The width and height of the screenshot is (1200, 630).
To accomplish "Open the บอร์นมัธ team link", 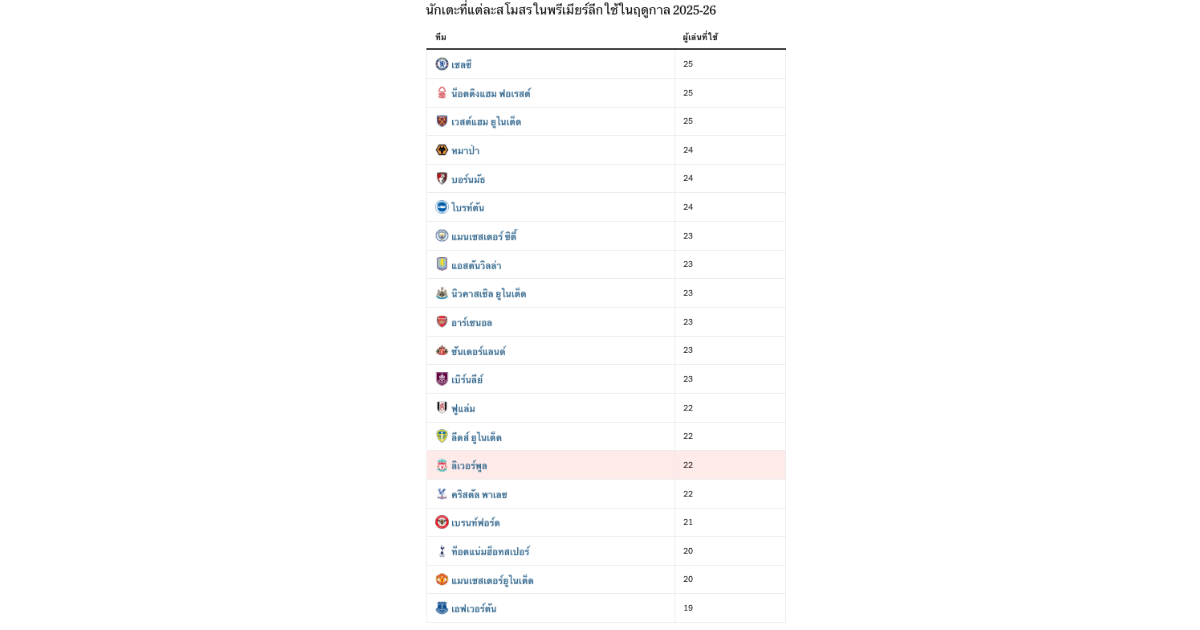I will pyautogui.click(x=468, y=179).
